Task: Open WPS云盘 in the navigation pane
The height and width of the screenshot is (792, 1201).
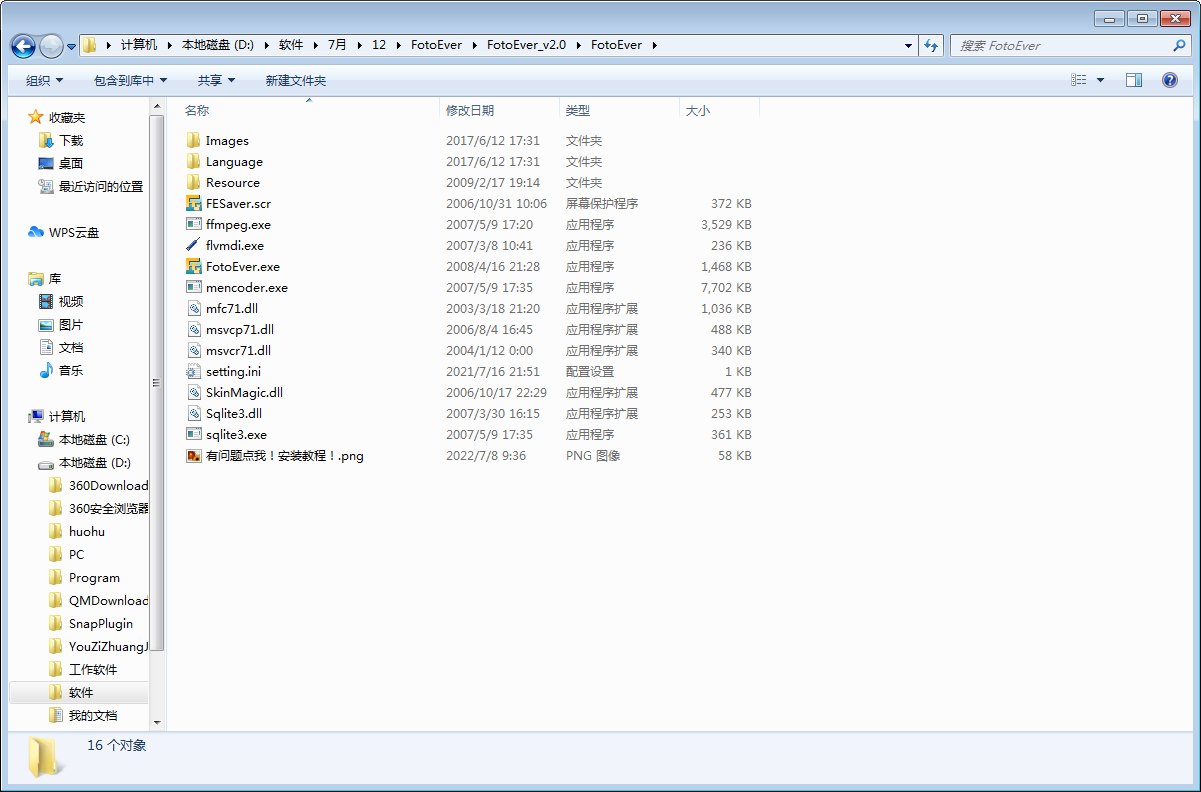Action: point(74,232)
